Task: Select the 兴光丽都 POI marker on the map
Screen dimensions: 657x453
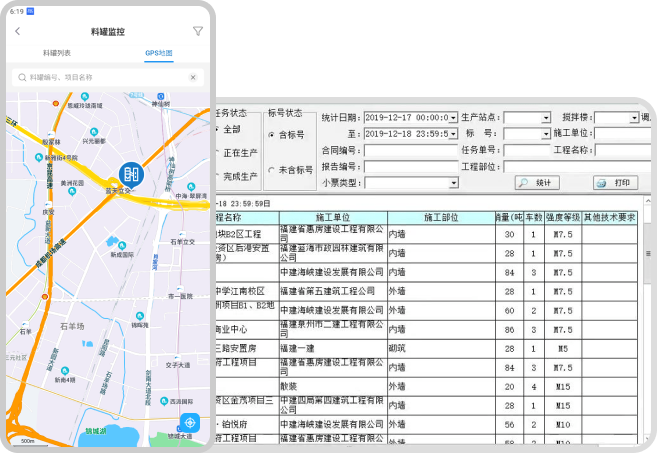Action: click(x=94, y=132)
